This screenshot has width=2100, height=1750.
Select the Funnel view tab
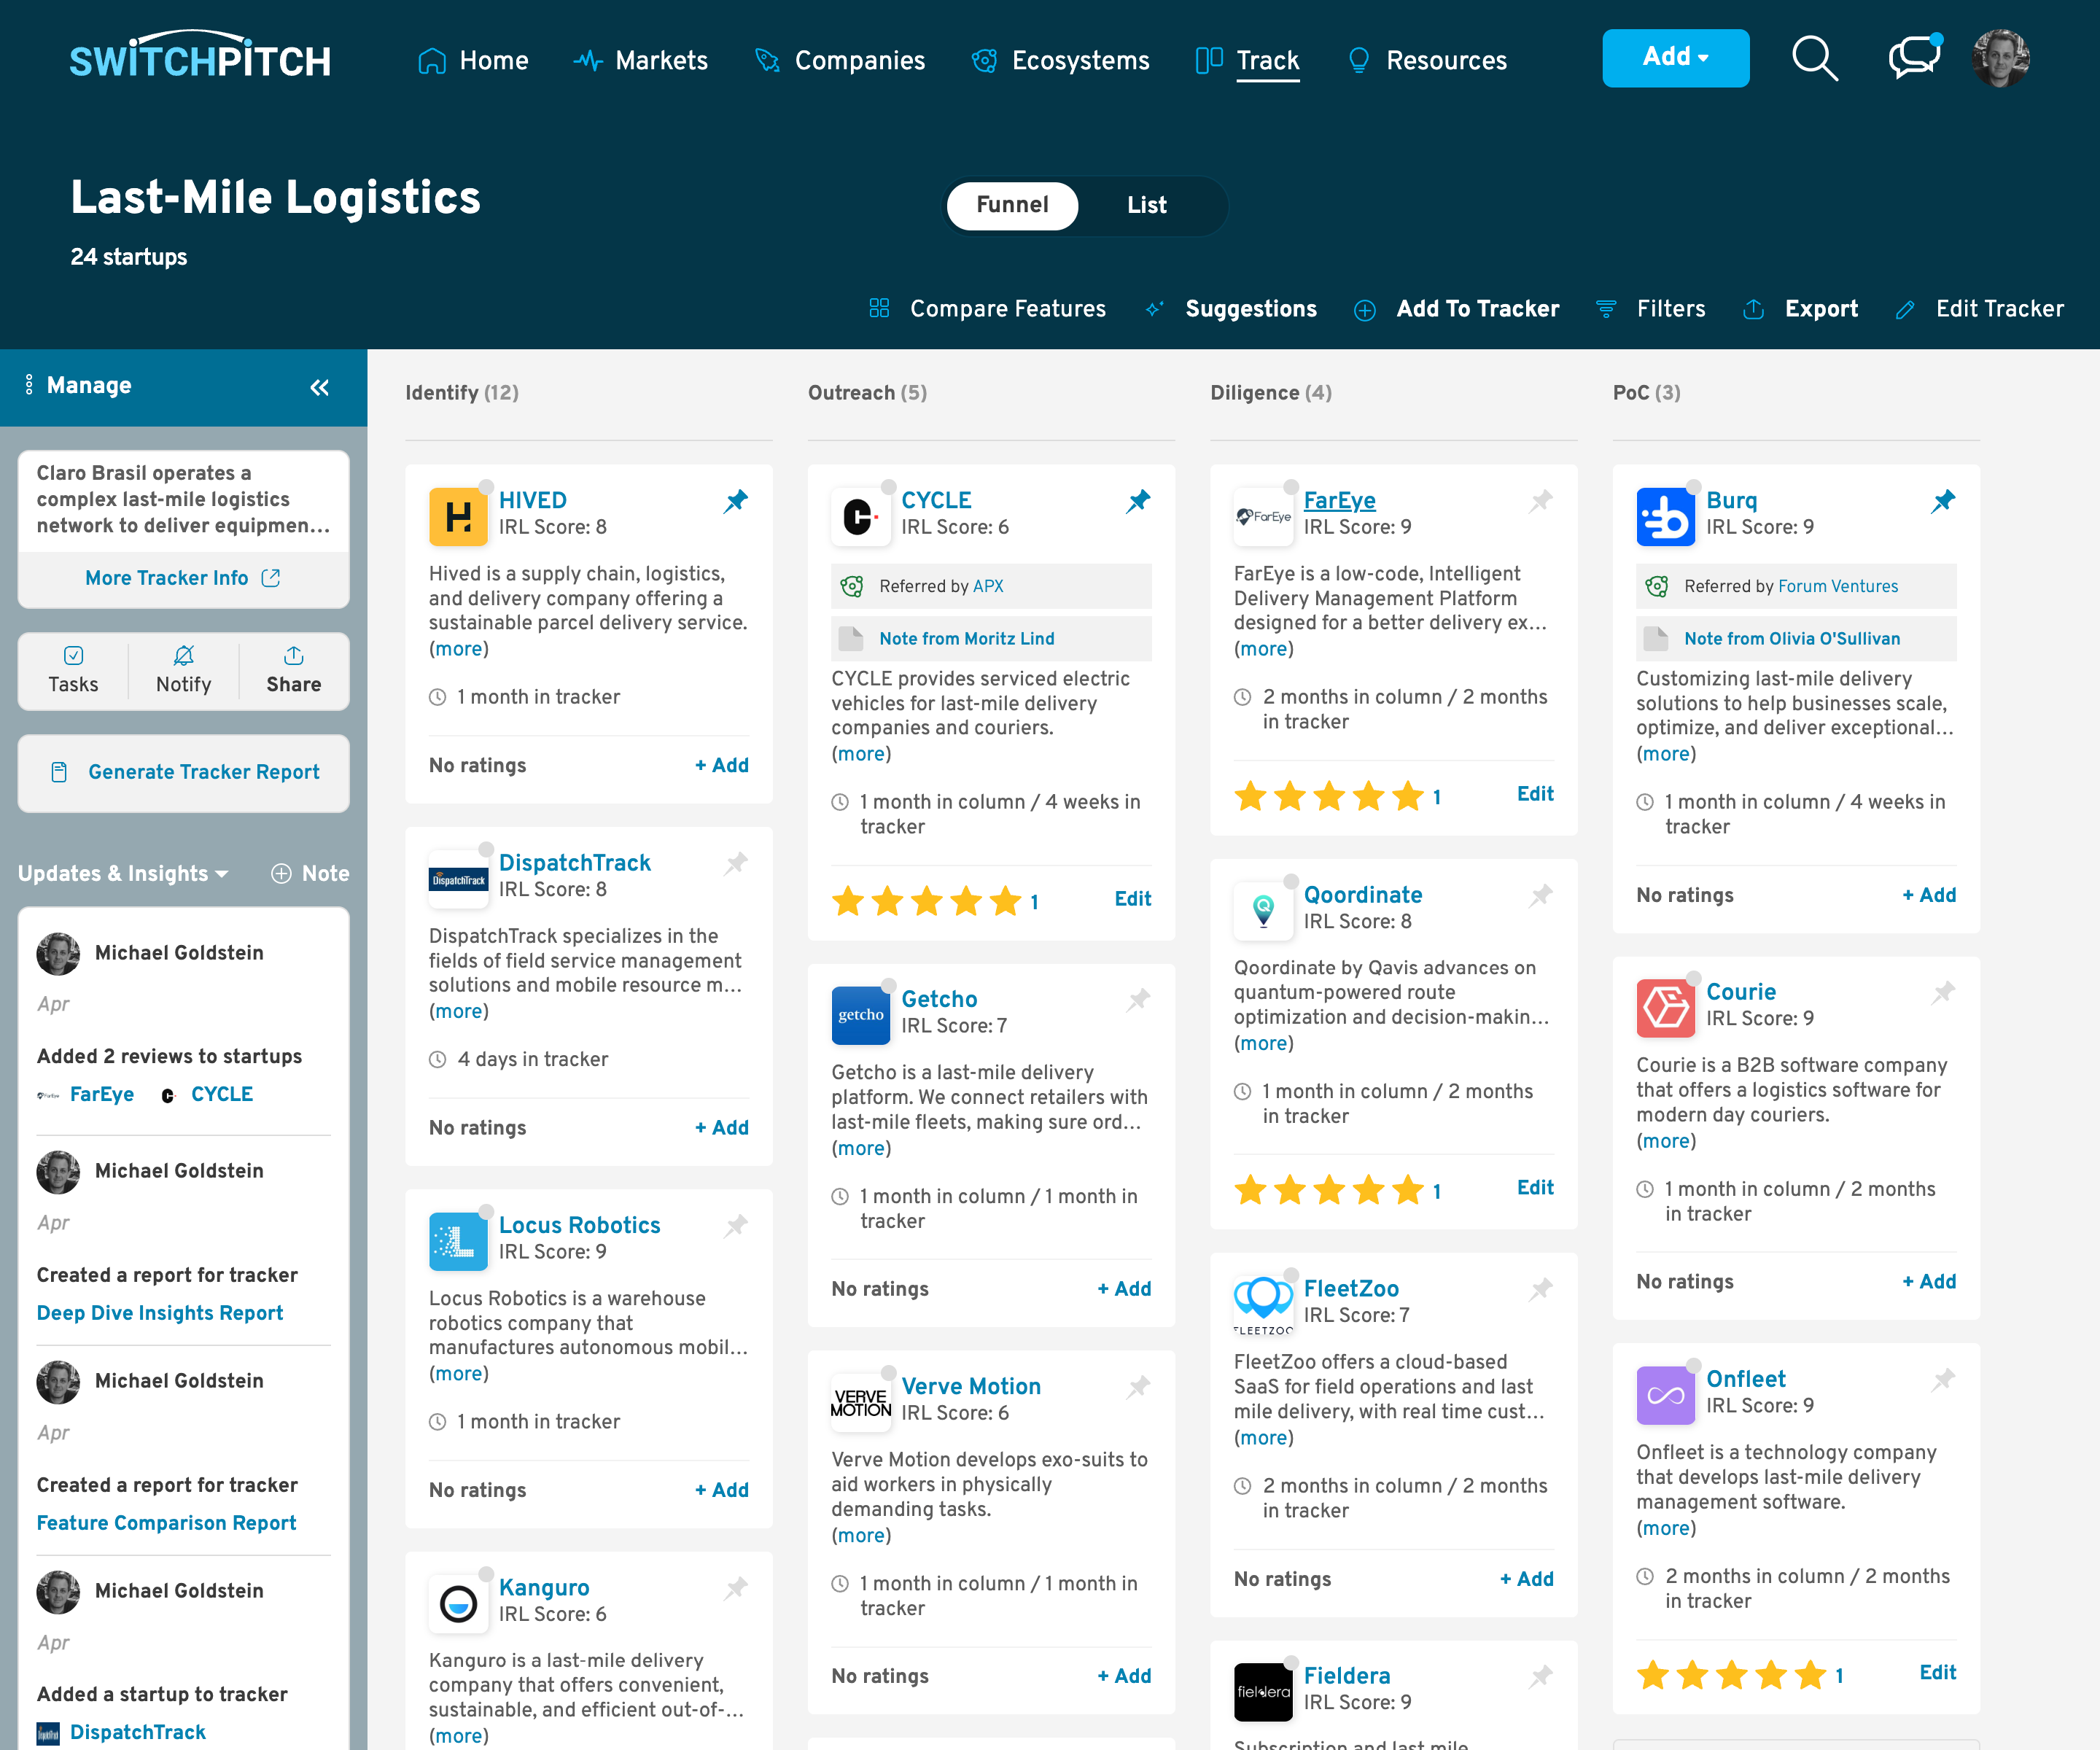pos(1012,205)
